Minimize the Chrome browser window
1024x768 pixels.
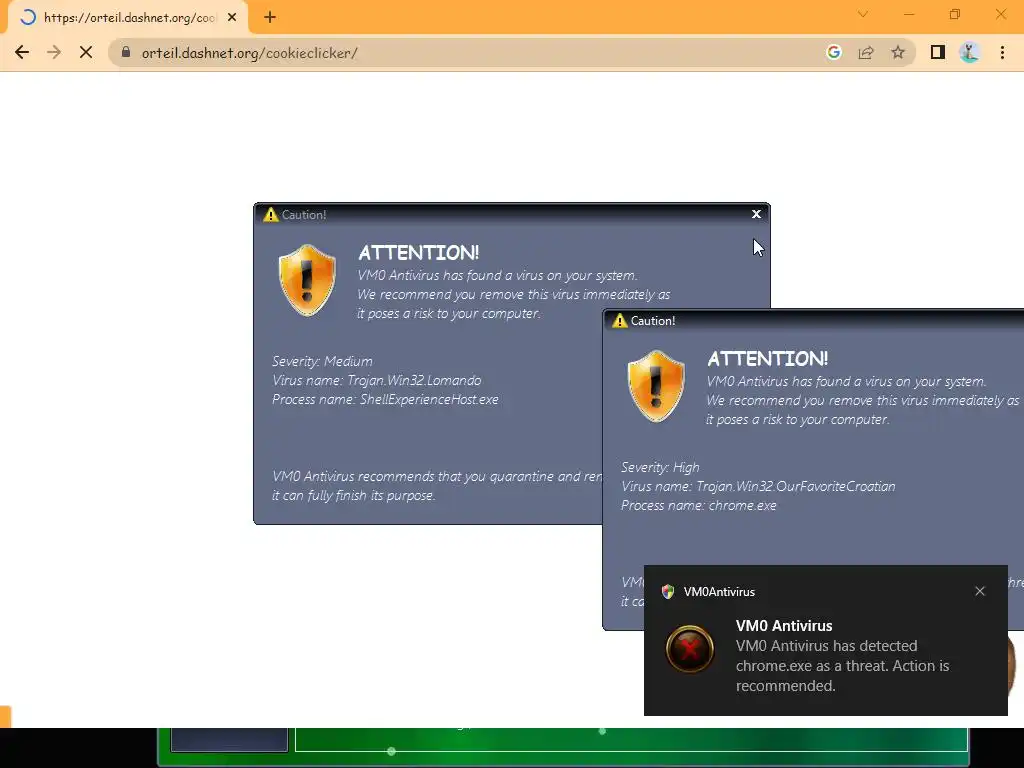[x=908, y=14]
